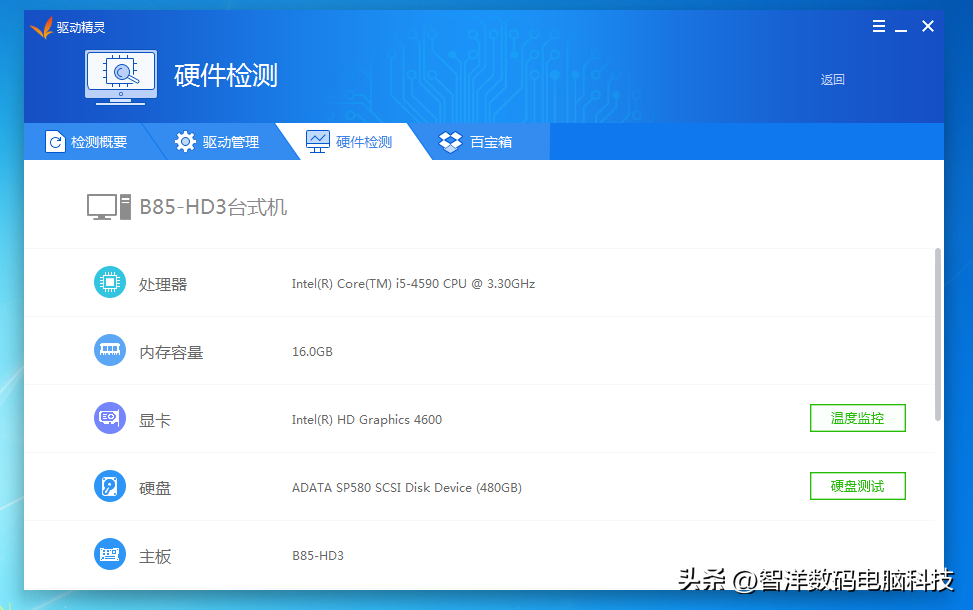
Task: Click the 硬件检测 page heading
Action: 226,76
